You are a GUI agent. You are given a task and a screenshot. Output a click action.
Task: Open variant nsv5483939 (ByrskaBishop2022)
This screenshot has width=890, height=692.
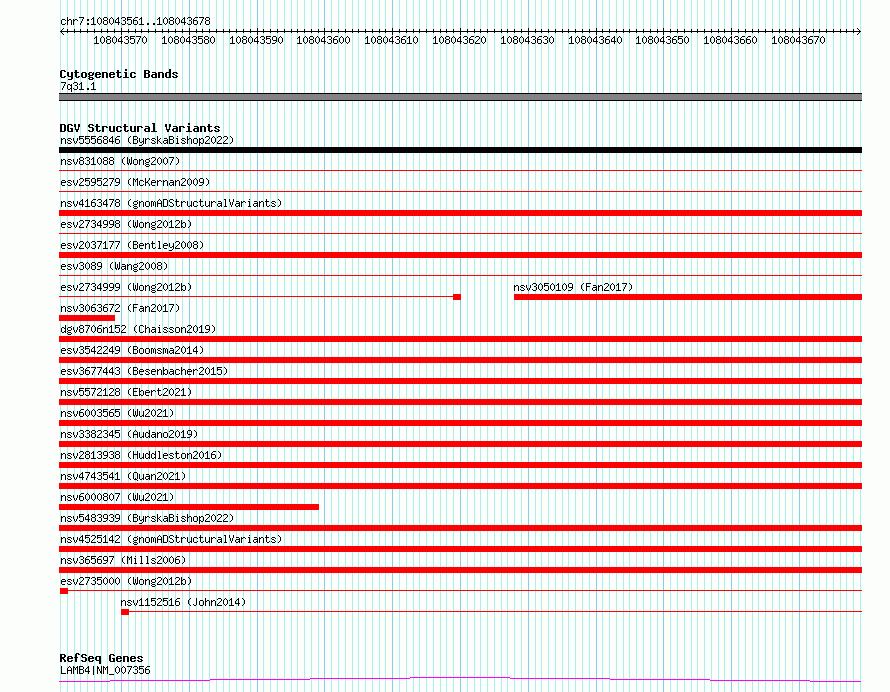147,518
